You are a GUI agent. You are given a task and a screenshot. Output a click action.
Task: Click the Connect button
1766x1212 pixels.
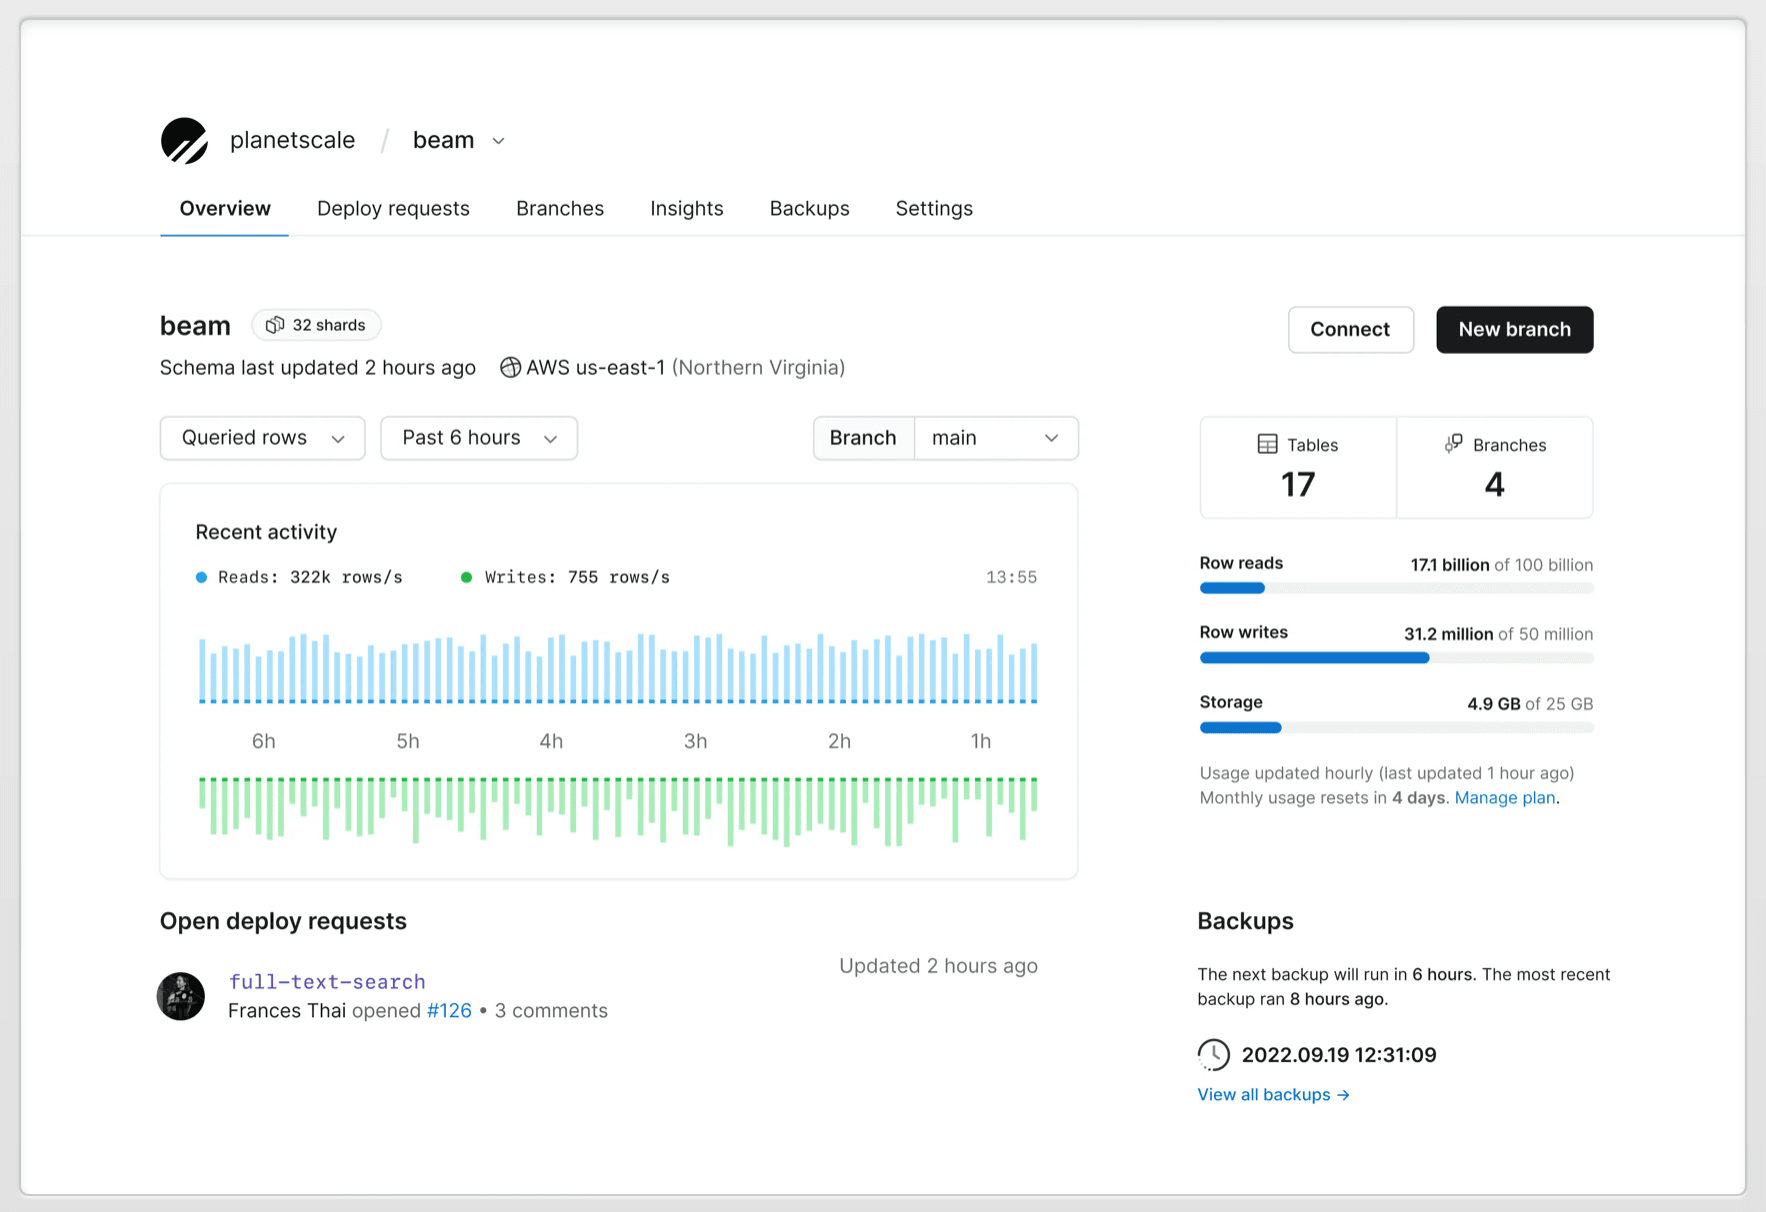(x=1350, y=329)
